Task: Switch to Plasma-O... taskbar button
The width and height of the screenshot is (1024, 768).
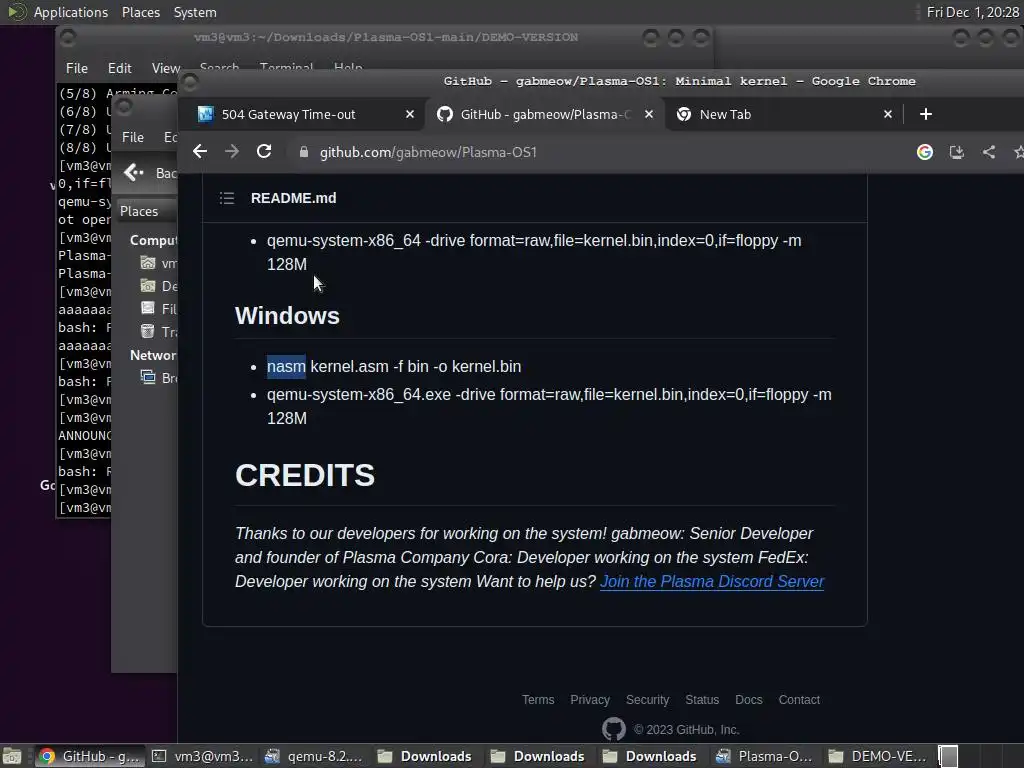Action: pos(764,756)
